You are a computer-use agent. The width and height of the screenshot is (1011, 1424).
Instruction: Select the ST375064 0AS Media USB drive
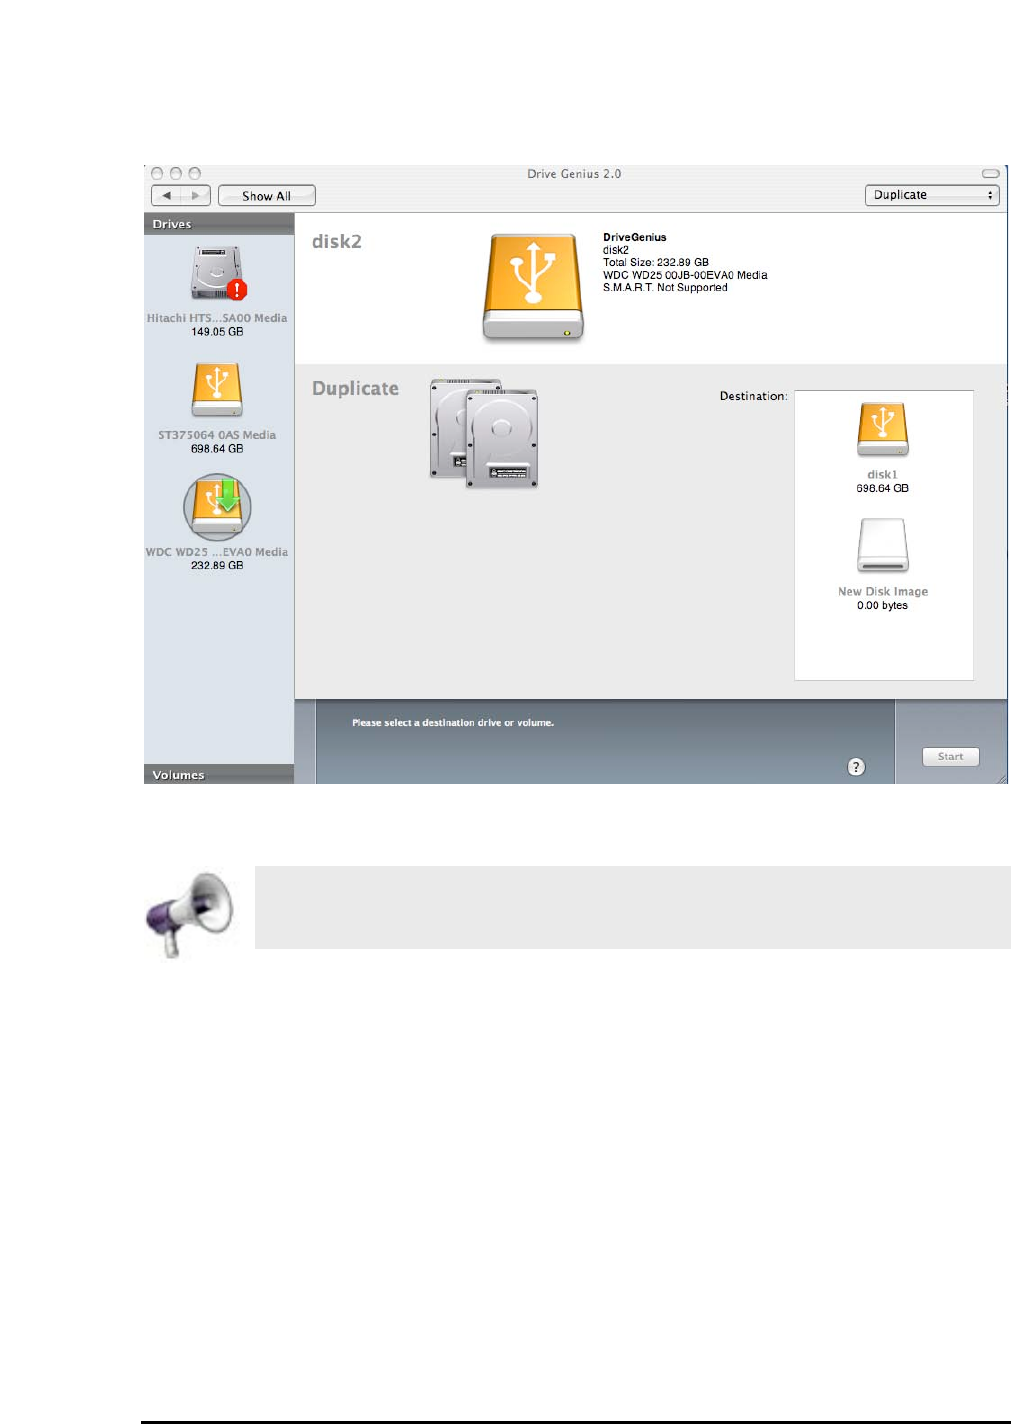(217, 389)
